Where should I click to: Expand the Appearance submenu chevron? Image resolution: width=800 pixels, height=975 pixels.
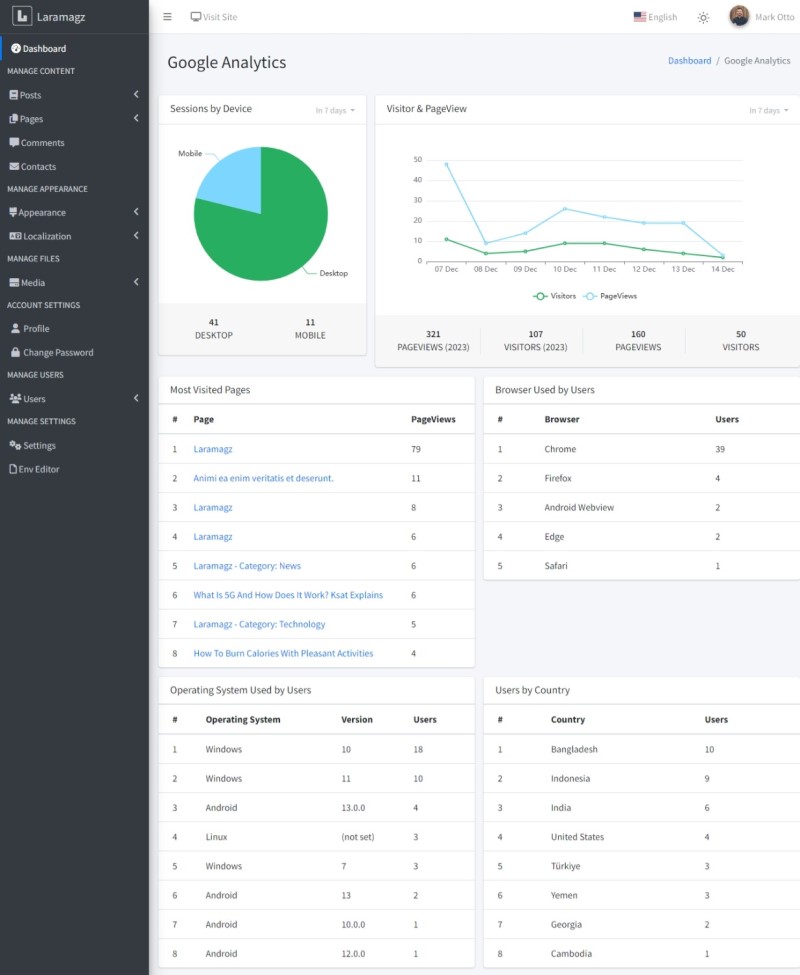click(136, 211)
